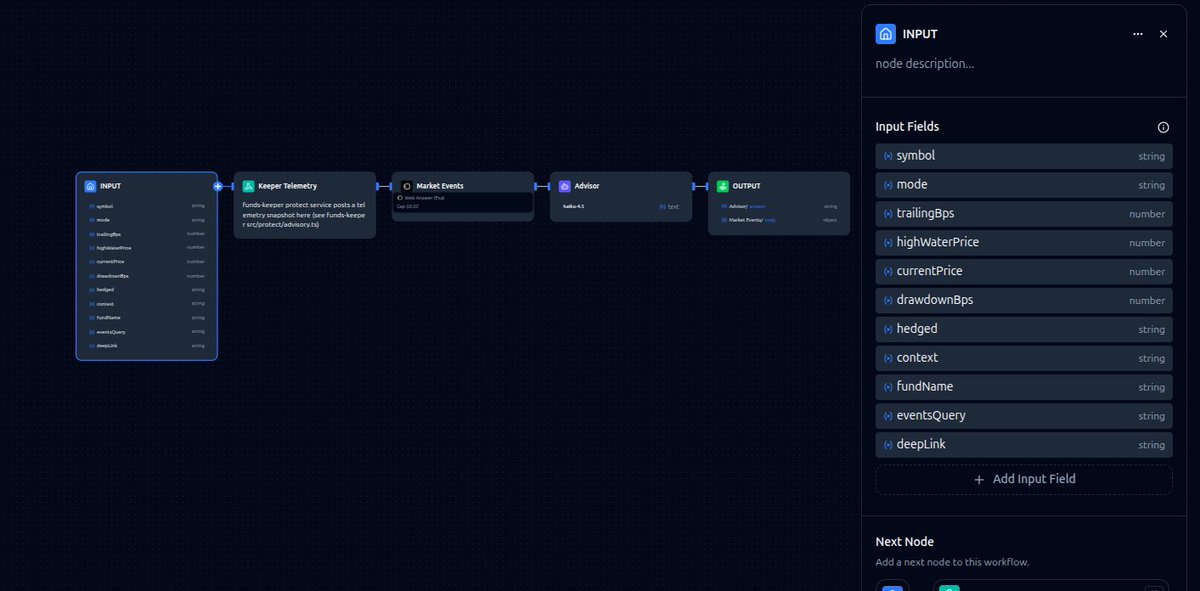Screen dimensions: 1200x591
Task: Select the Keeper Telemetry node title
Action: coord(287,186)
